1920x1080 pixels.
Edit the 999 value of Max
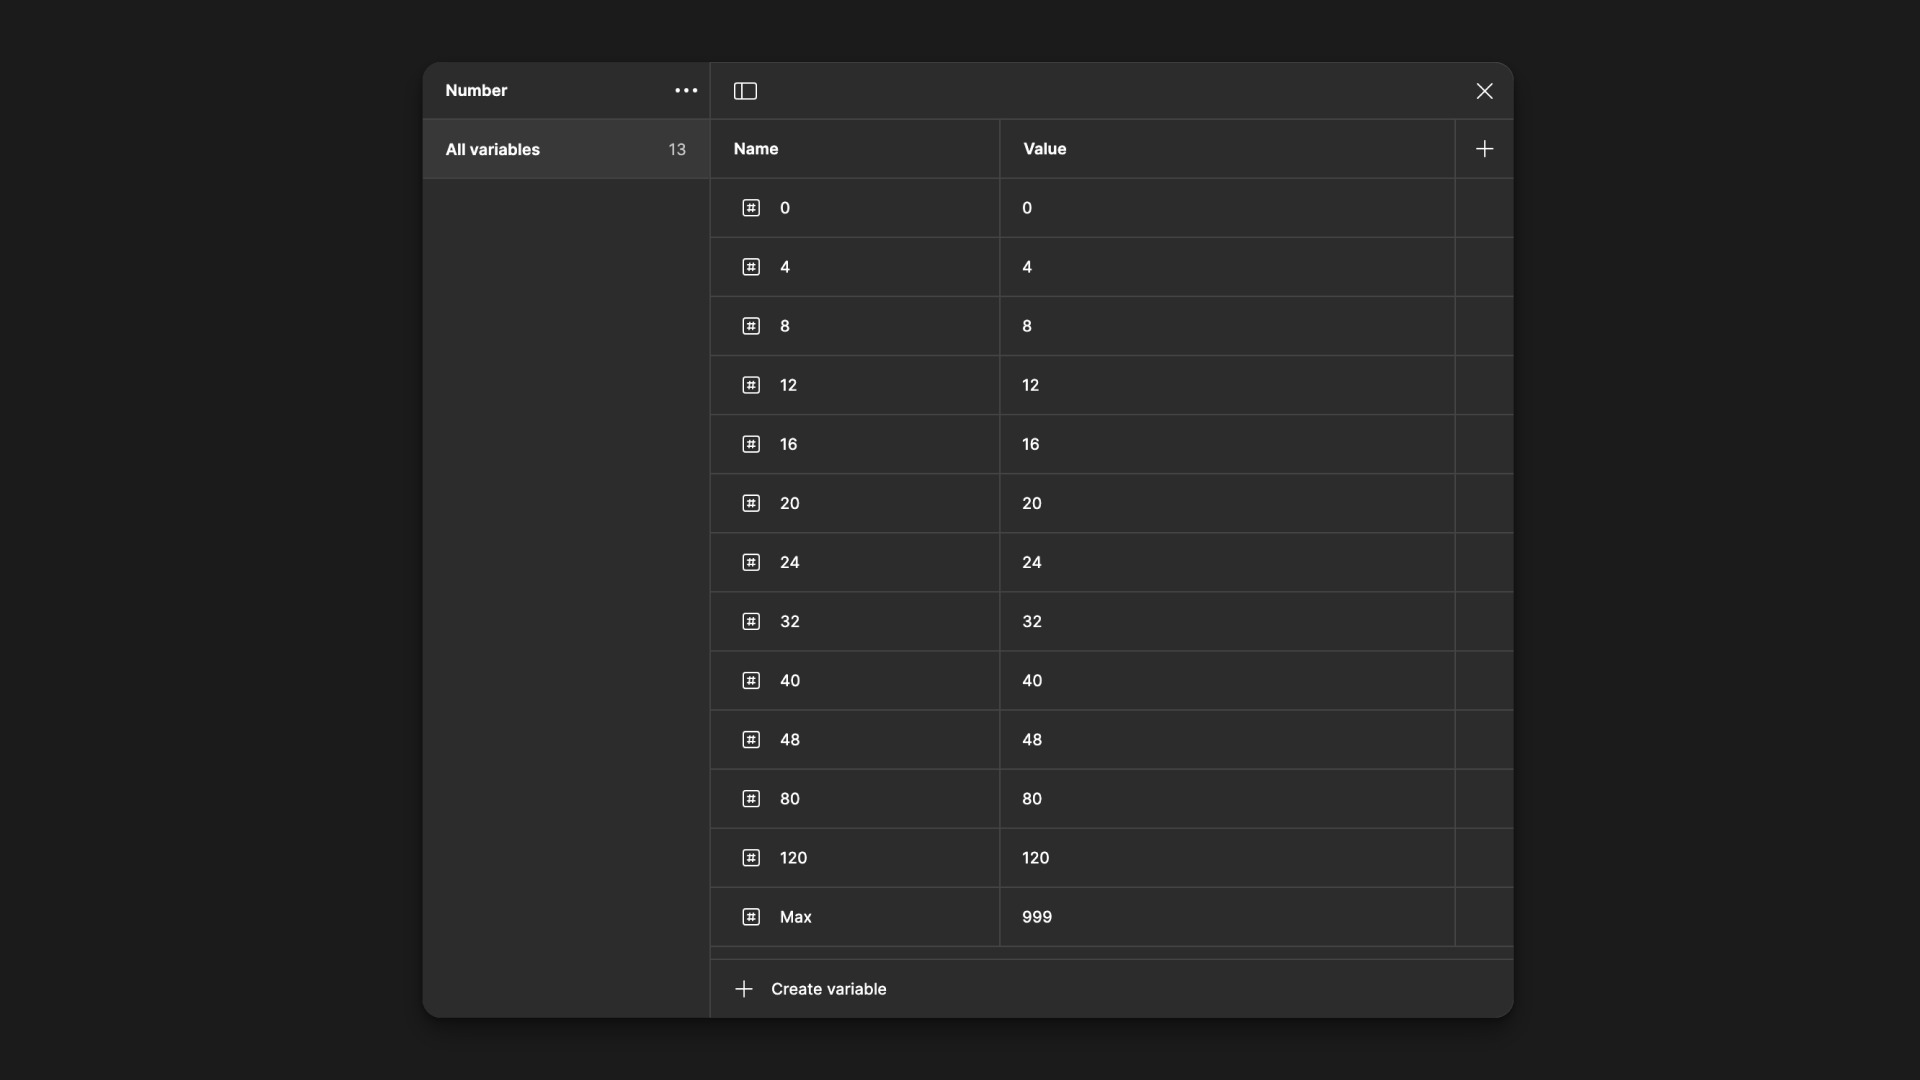click(x=1036, y=916)
